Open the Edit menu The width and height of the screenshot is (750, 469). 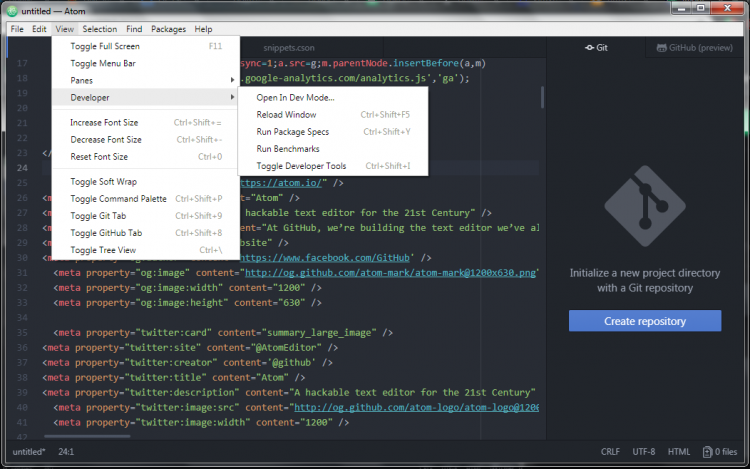(39, 29)
